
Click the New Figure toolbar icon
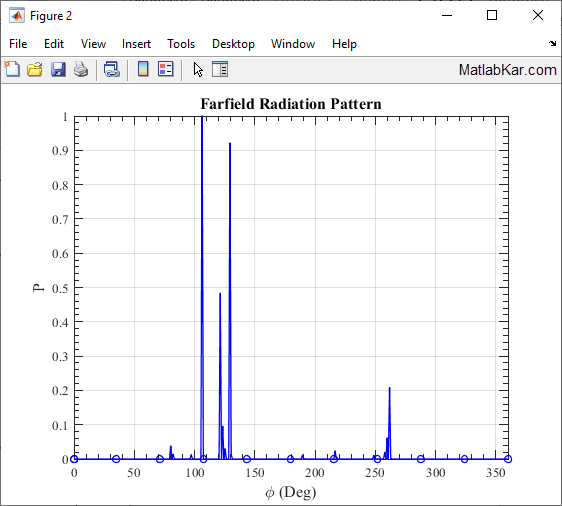pyautogui.click(x=13, y=69)
